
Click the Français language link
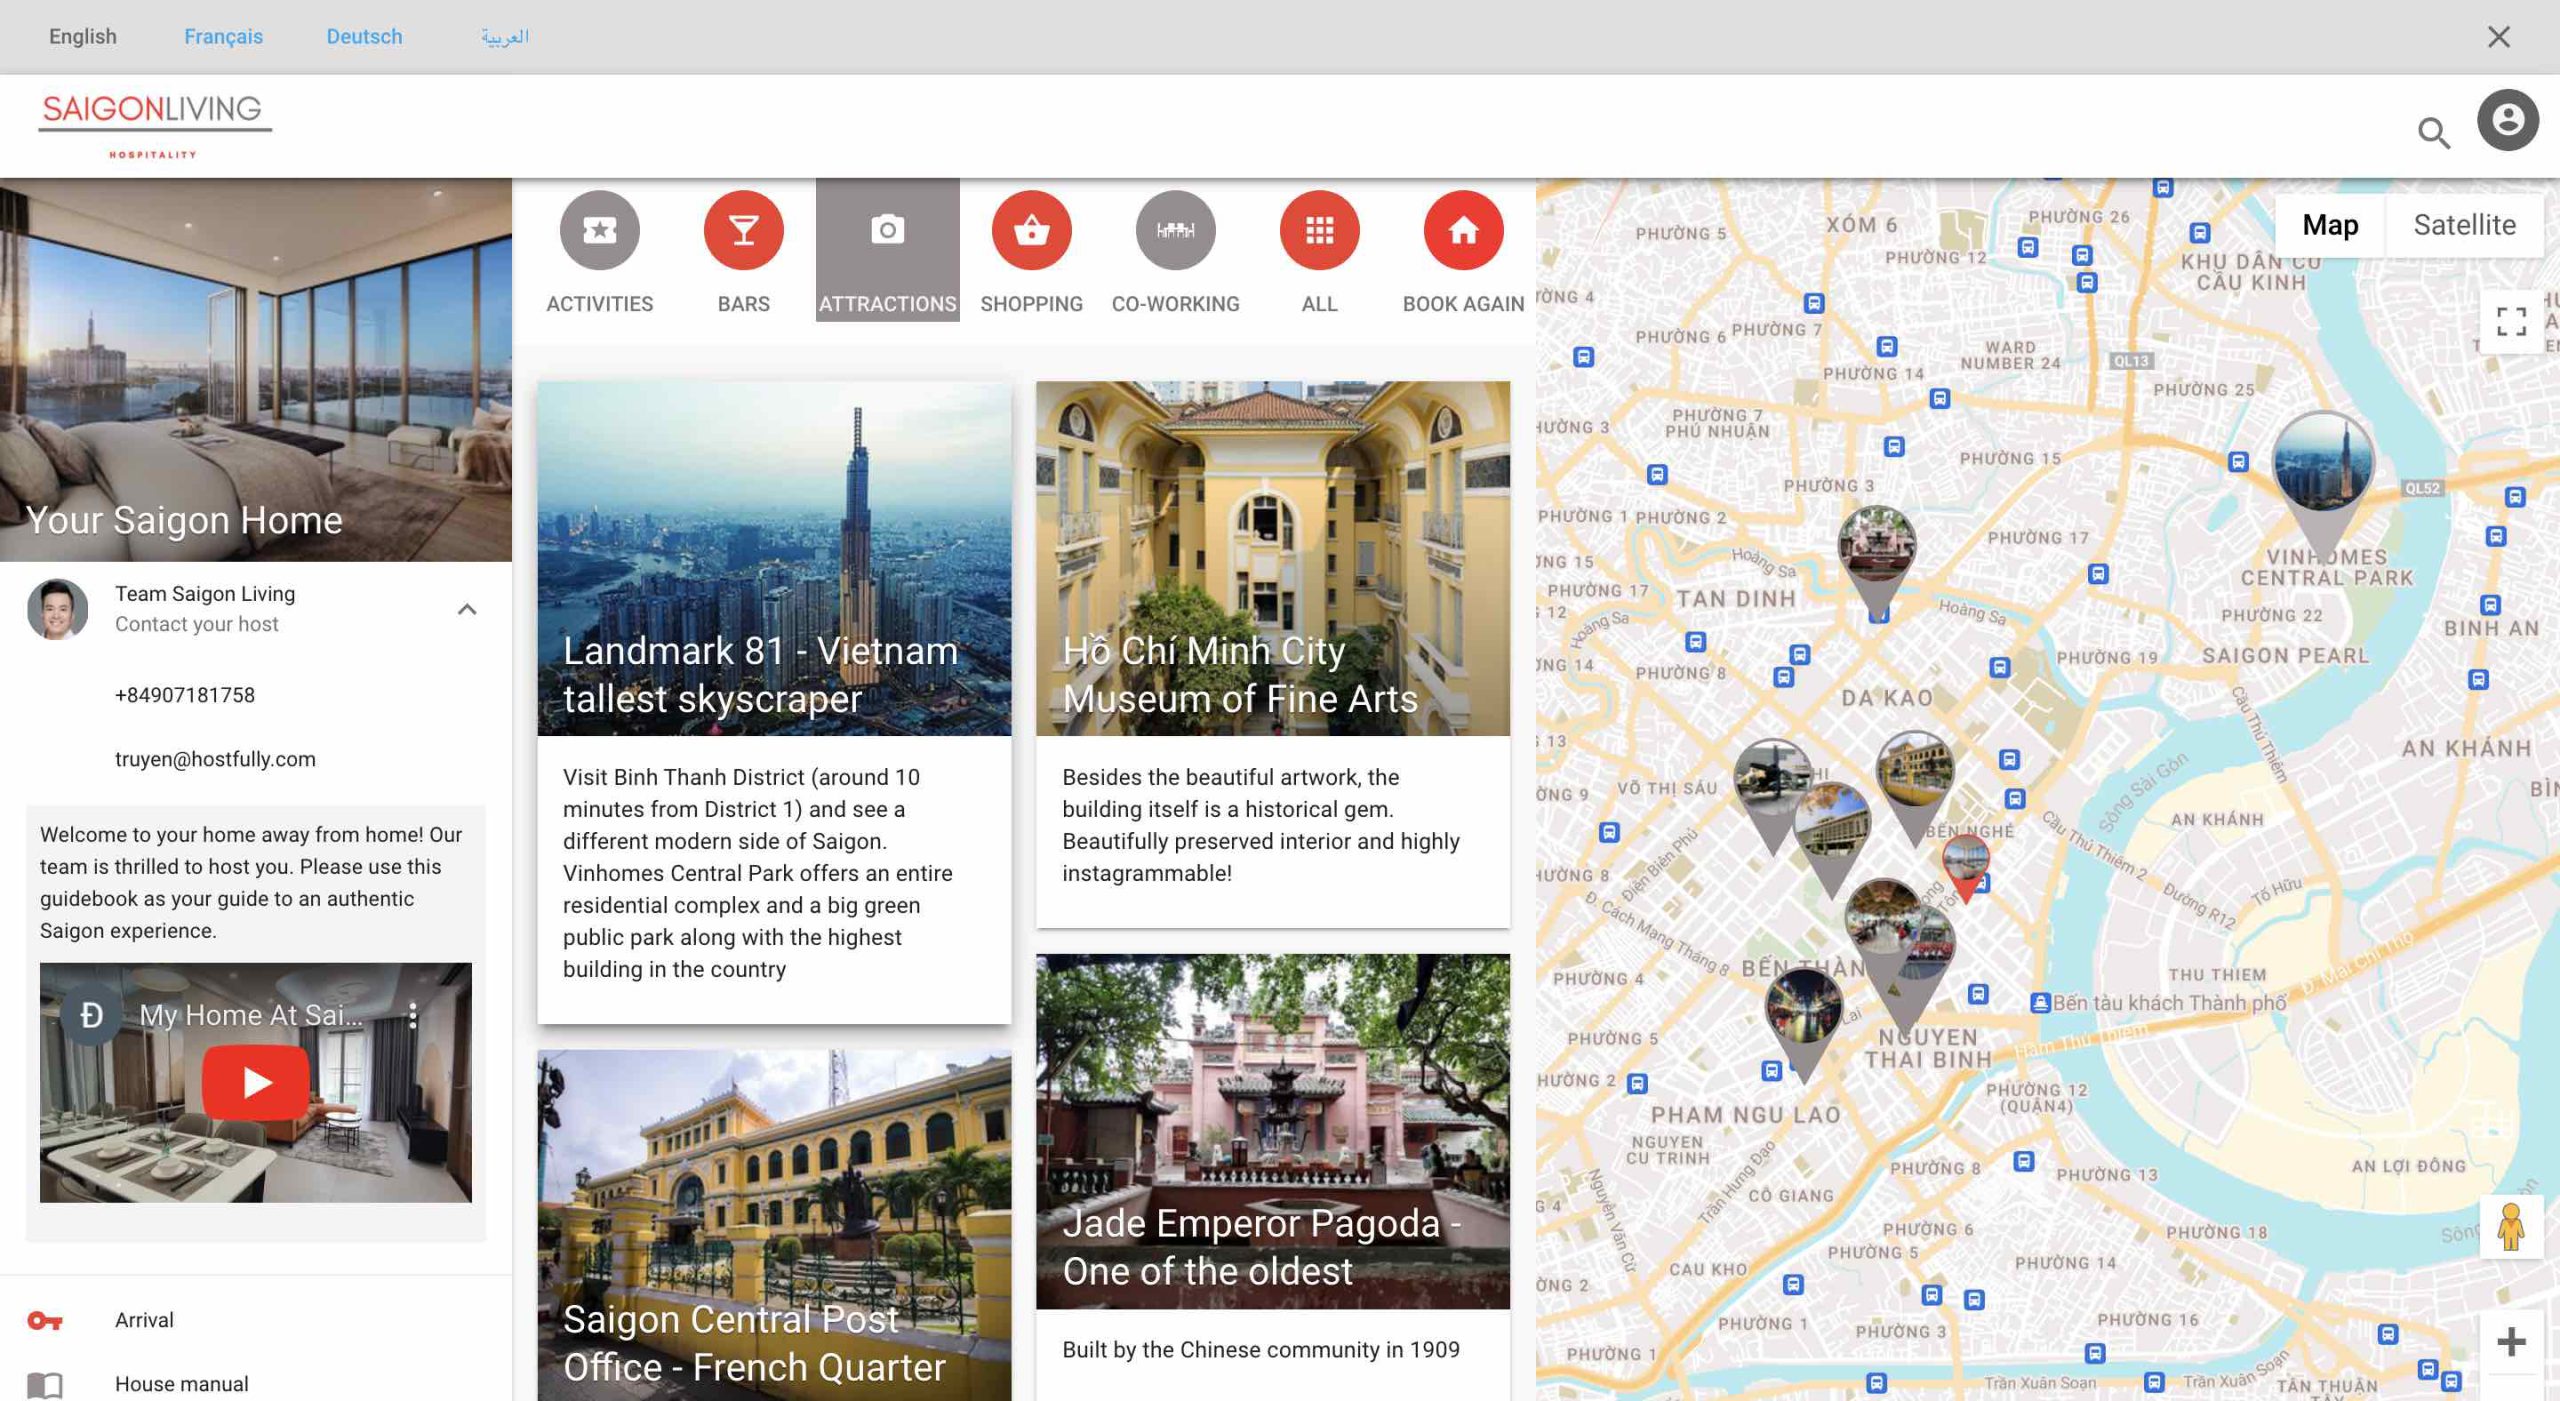pyautogui.click(x=223, y=36)
